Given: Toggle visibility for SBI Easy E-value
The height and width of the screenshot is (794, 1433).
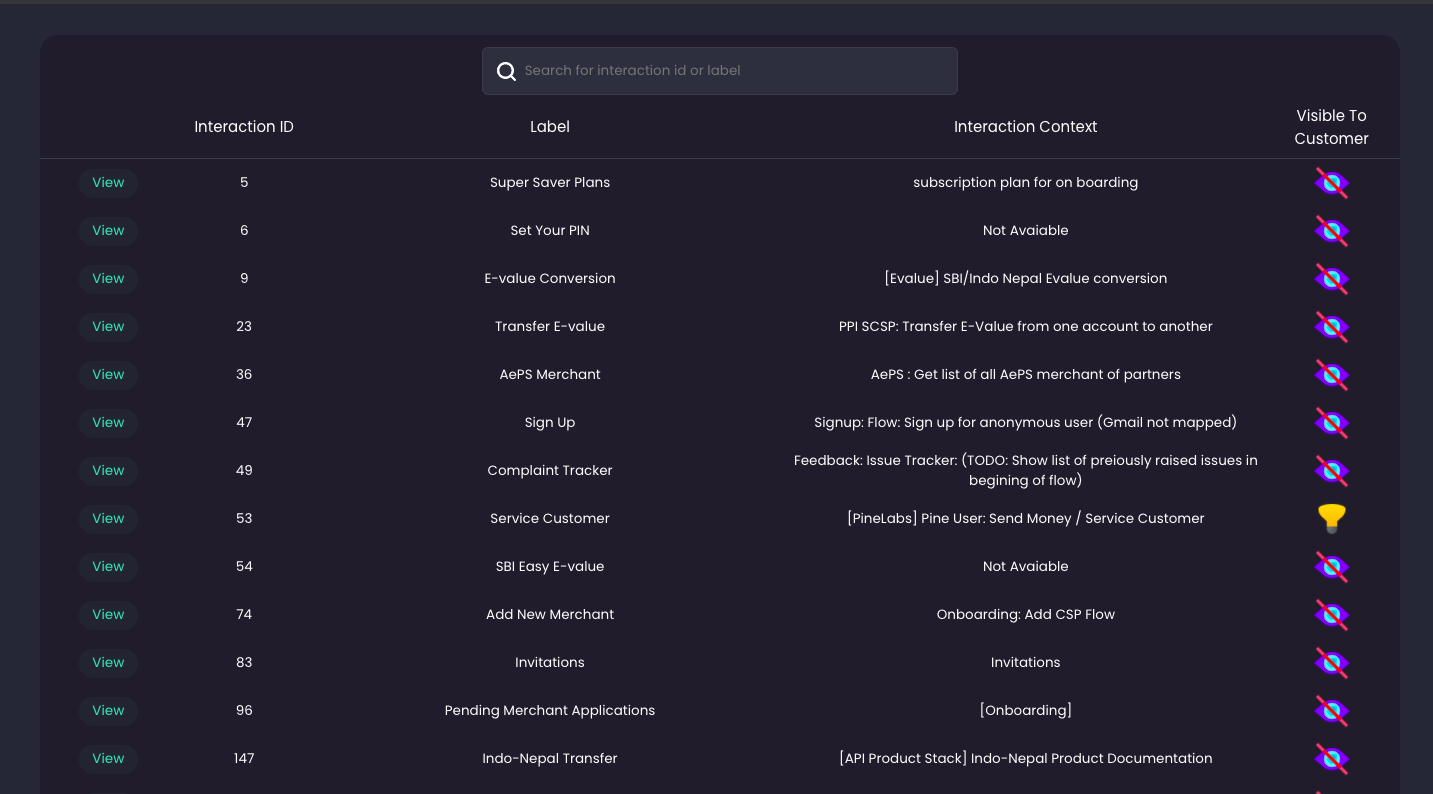Looking at the screenshot, I should tap(1331, 567).
